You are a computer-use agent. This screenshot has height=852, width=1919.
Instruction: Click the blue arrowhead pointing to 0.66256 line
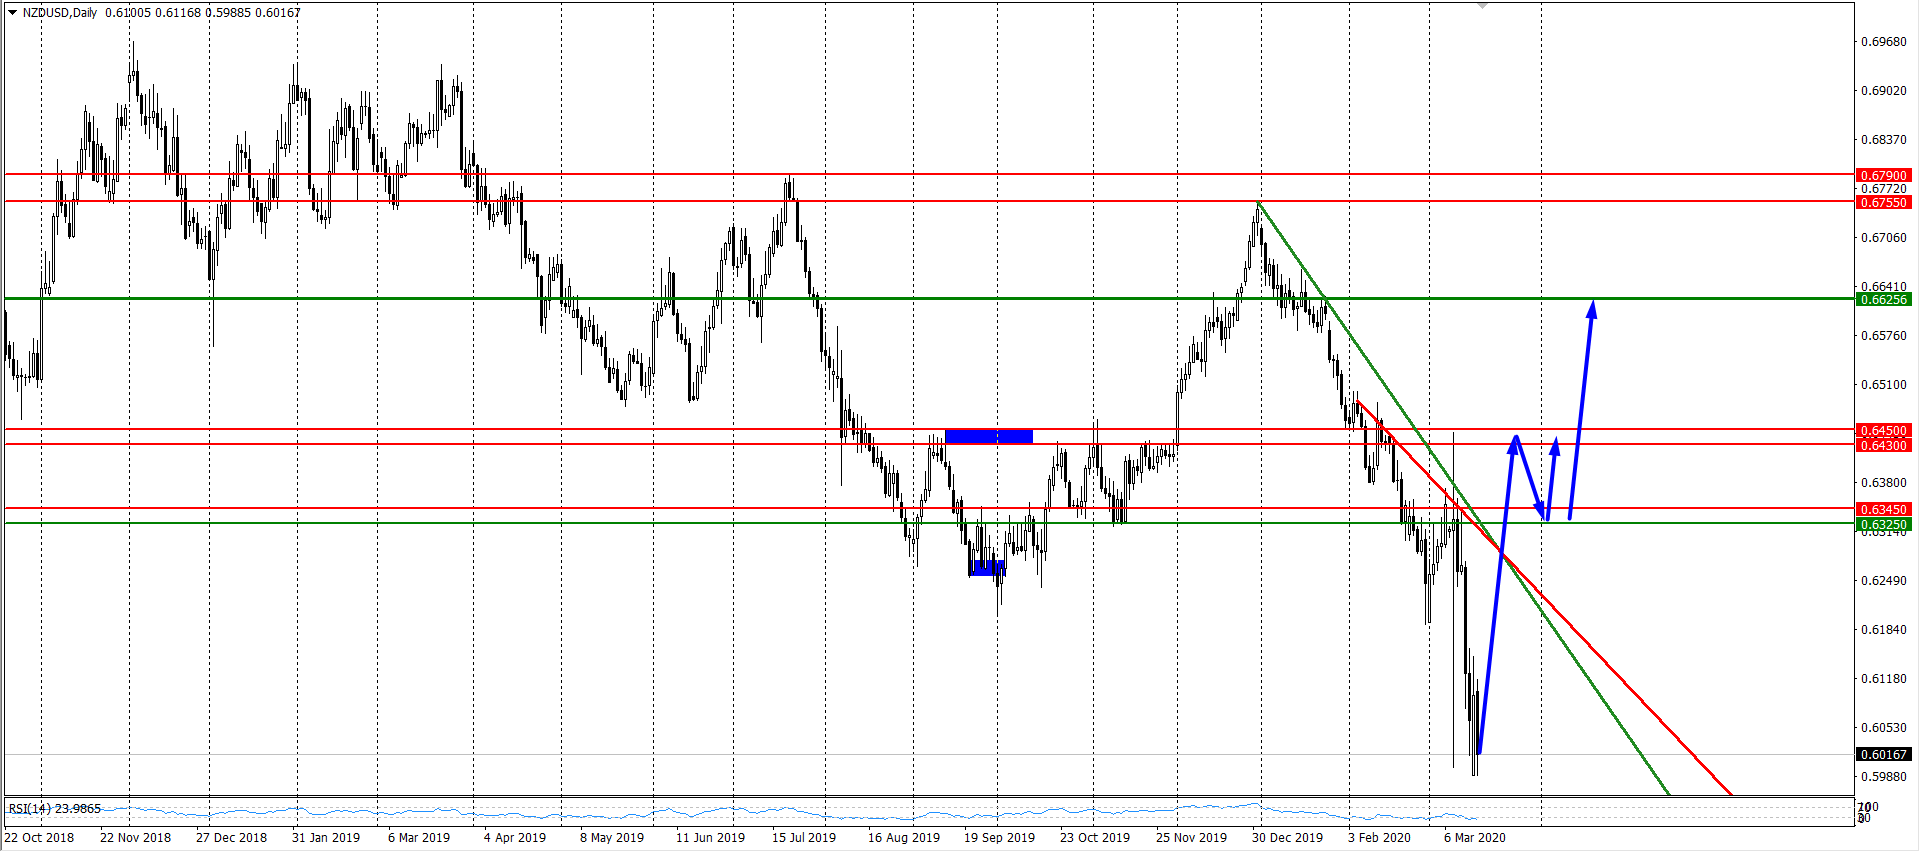coord(1592,308)
